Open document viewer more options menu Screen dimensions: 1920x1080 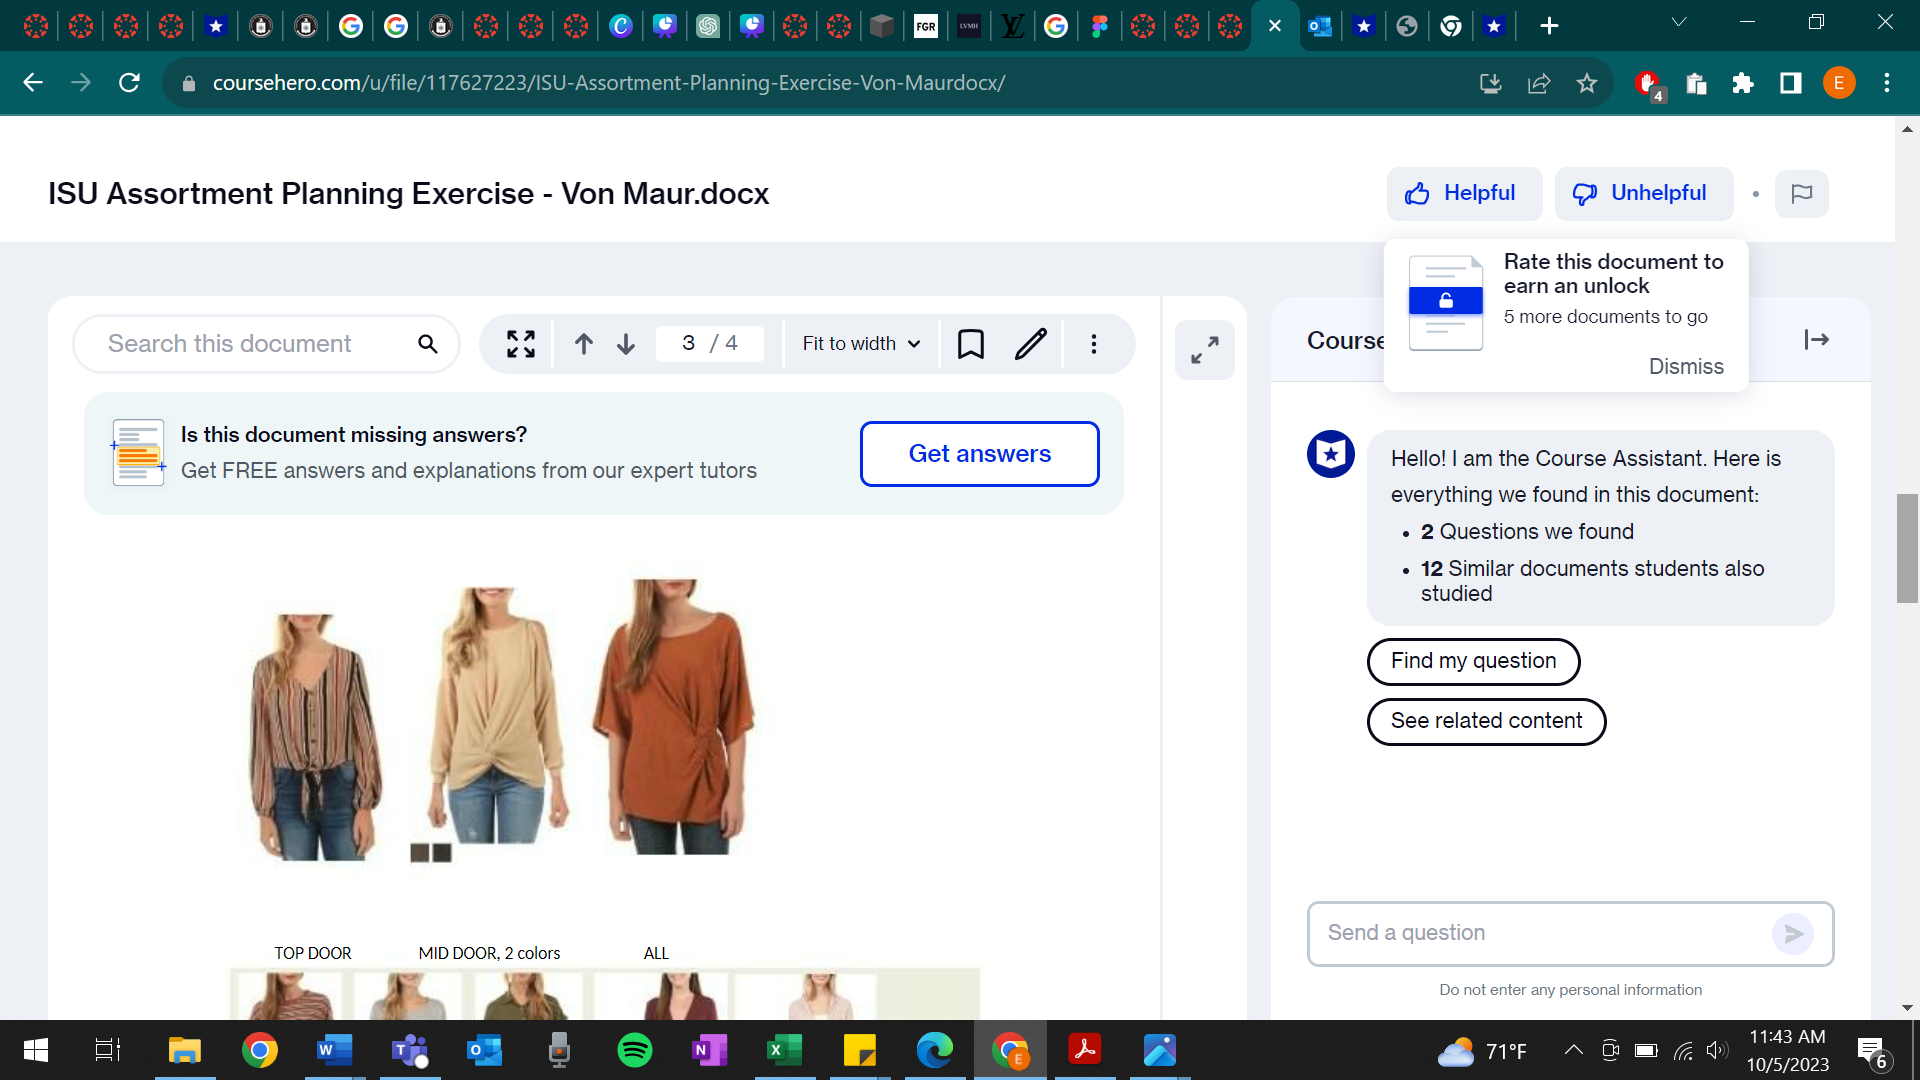pos(1094,344)
